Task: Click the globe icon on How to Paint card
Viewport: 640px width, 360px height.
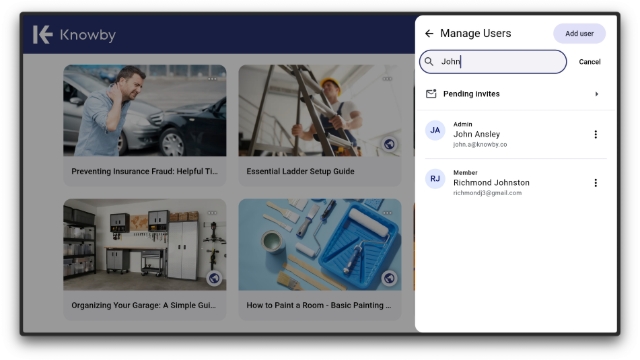Action: (x=389, y=278)
